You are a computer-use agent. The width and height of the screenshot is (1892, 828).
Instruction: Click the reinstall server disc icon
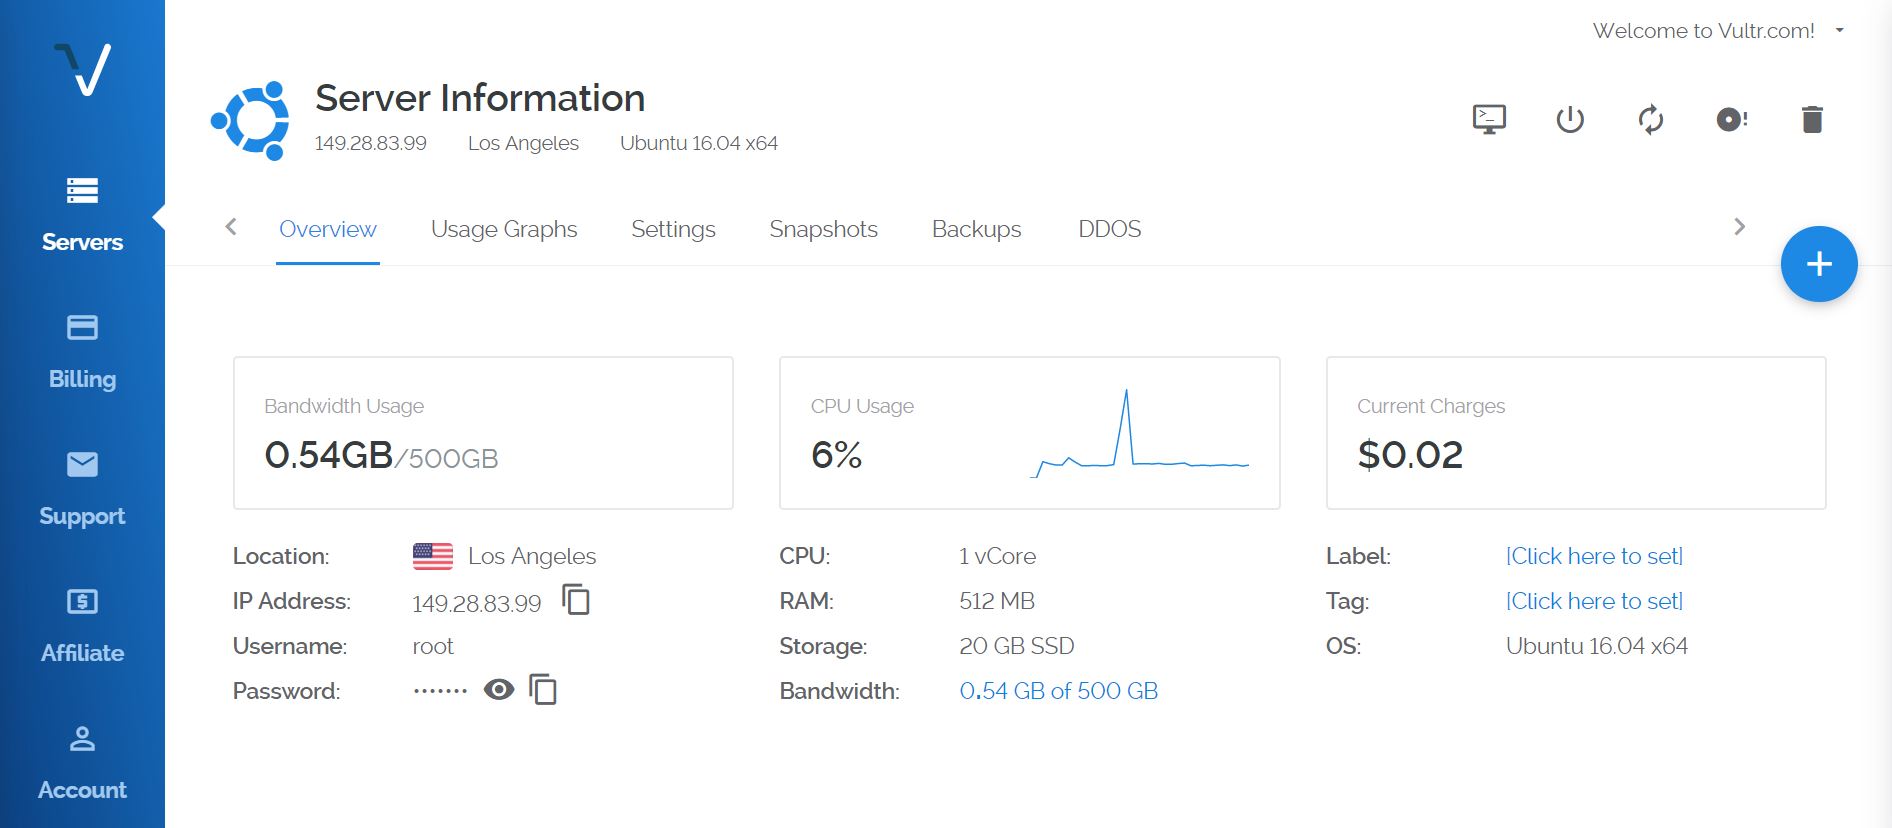click(x=1731, y=120)
